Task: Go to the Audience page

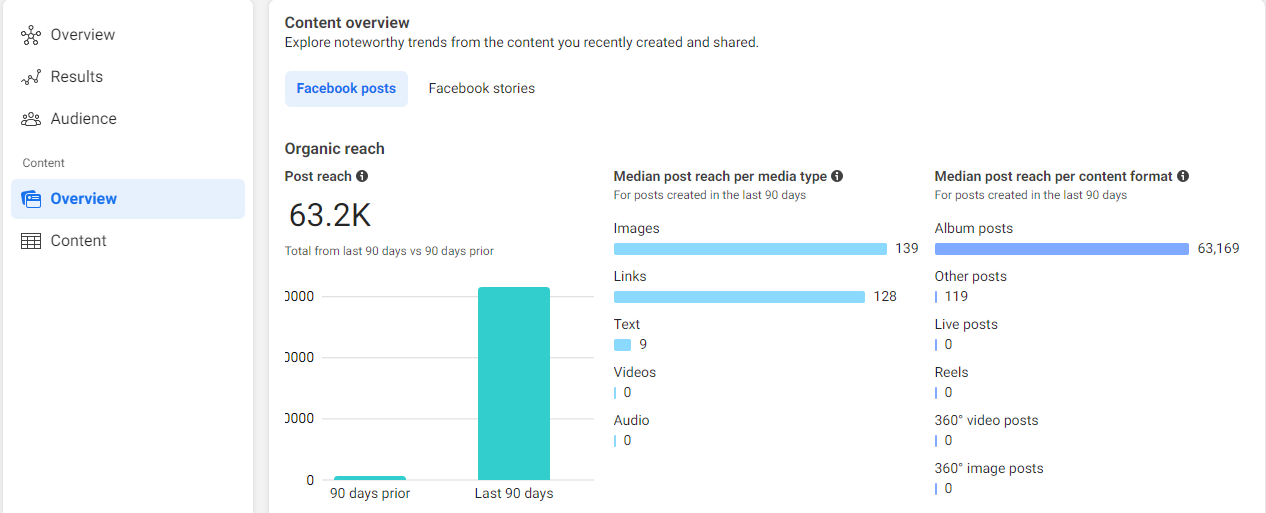Action: coord(84,119)
